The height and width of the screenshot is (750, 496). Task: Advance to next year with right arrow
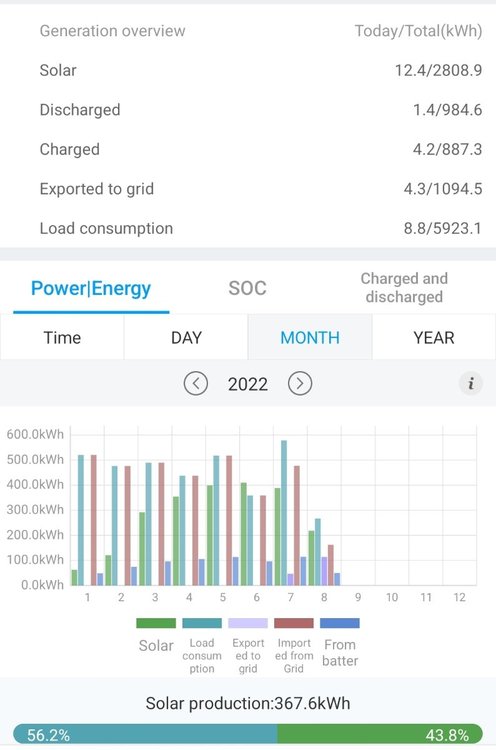pos(300,384)
